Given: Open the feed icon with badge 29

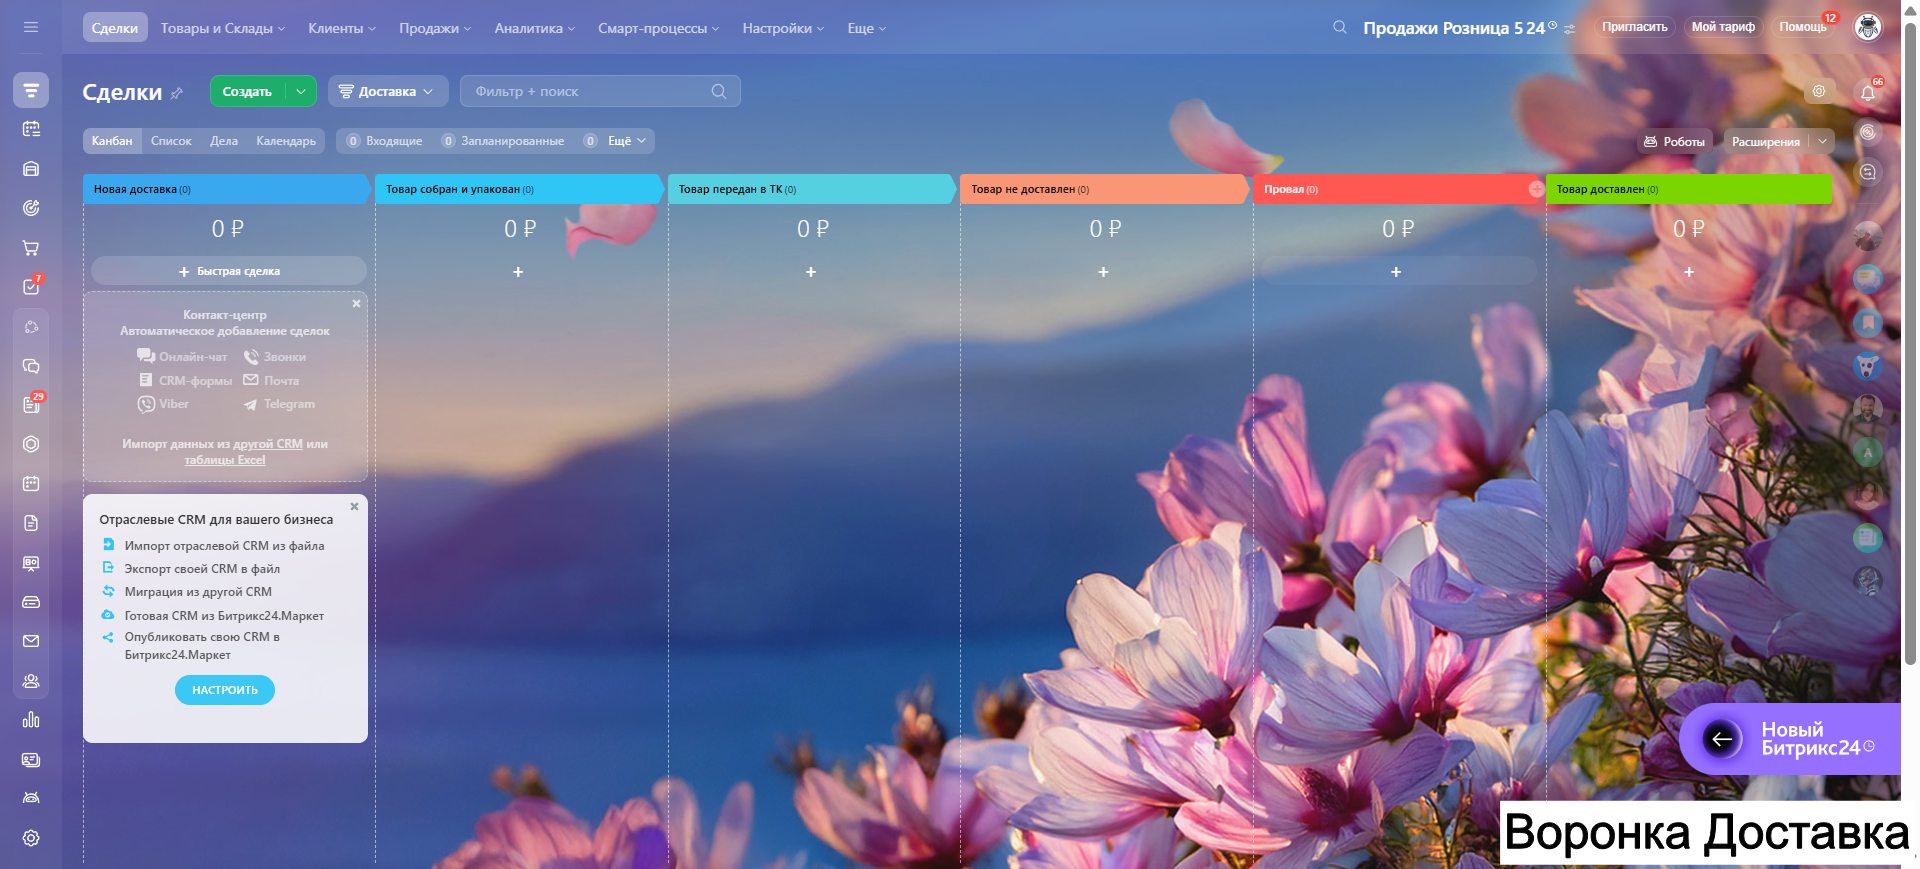Looking at the screenshot, I should pos(31,405).
